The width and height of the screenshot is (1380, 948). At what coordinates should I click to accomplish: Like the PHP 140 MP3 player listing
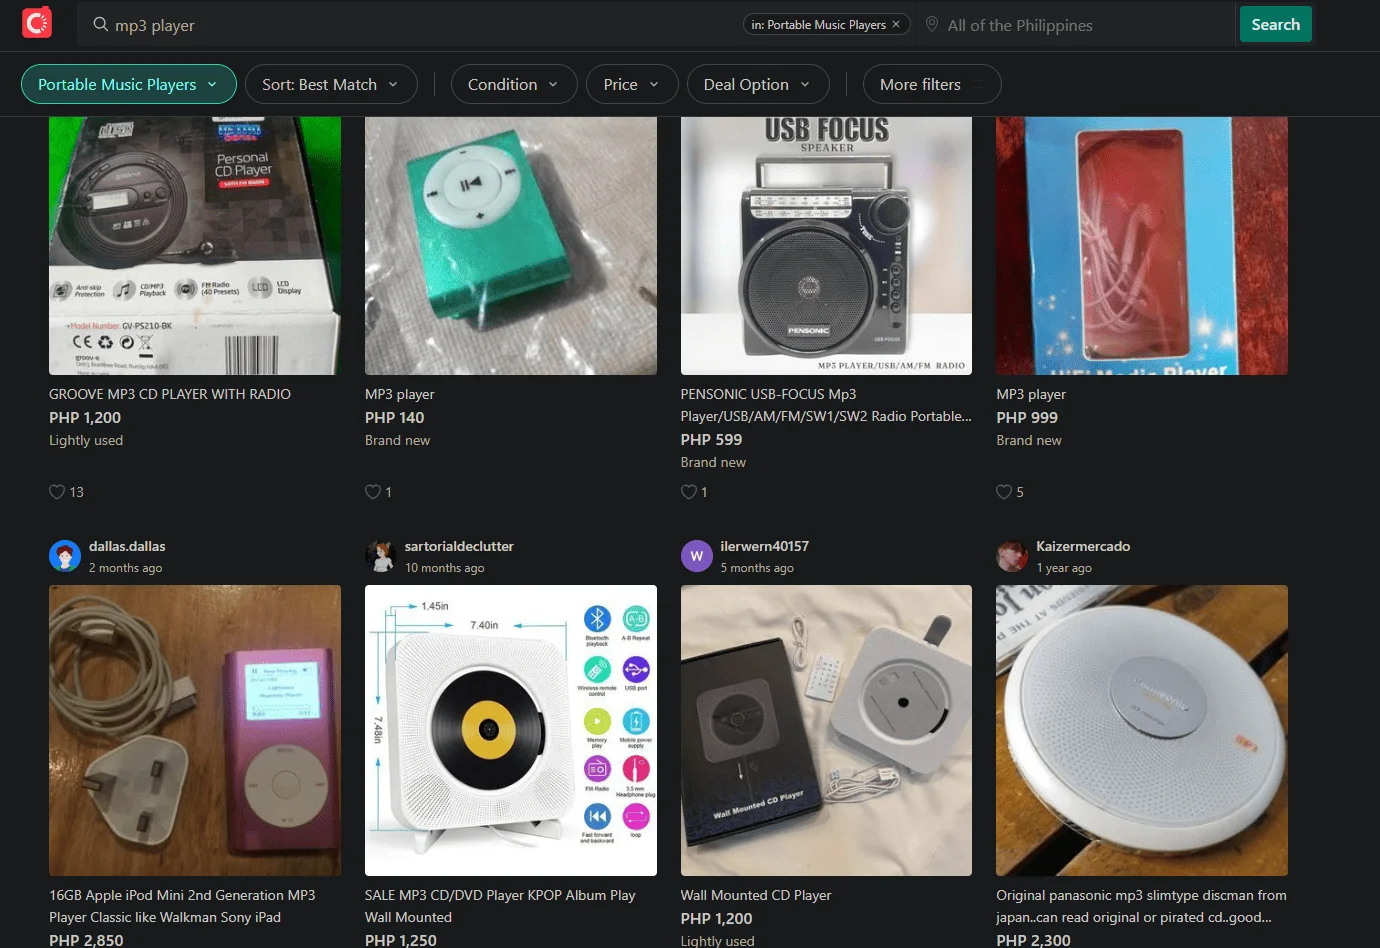373,492
